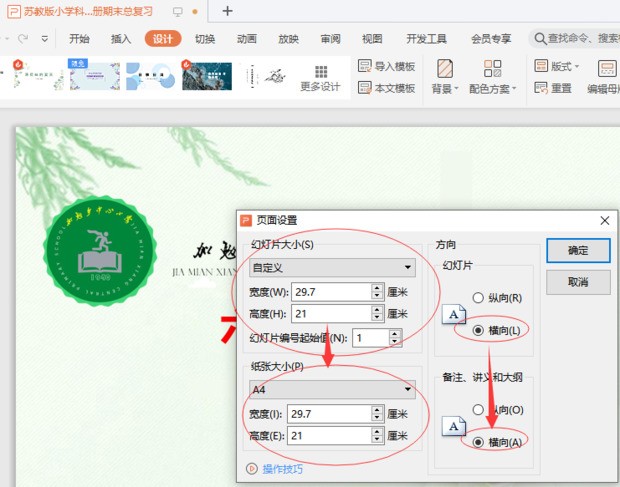Click the slide 宽度(W) input field
The width and height of the screenshot is (620, 487).
click(330, 292)
